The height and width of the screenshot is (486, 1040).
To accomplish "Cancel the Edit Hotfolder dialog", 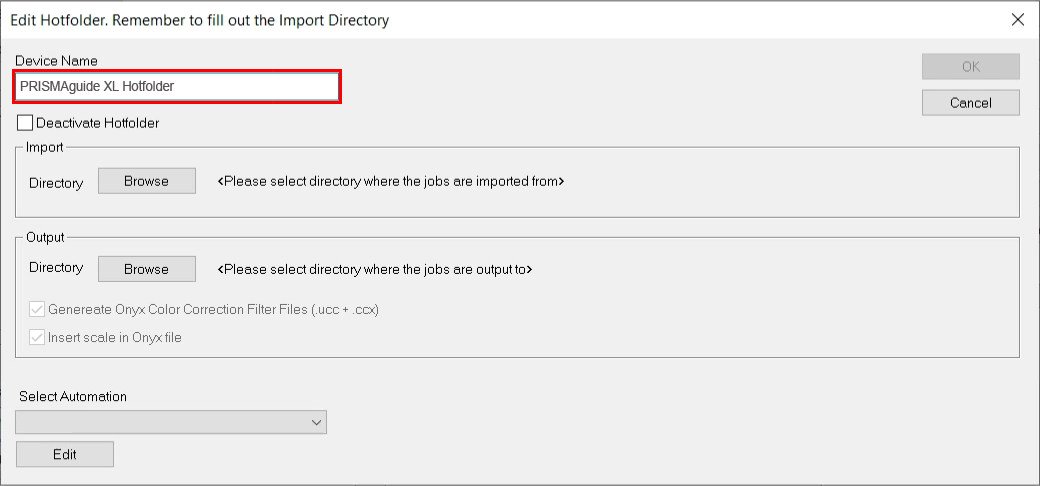I will click(x=970, y=103).
